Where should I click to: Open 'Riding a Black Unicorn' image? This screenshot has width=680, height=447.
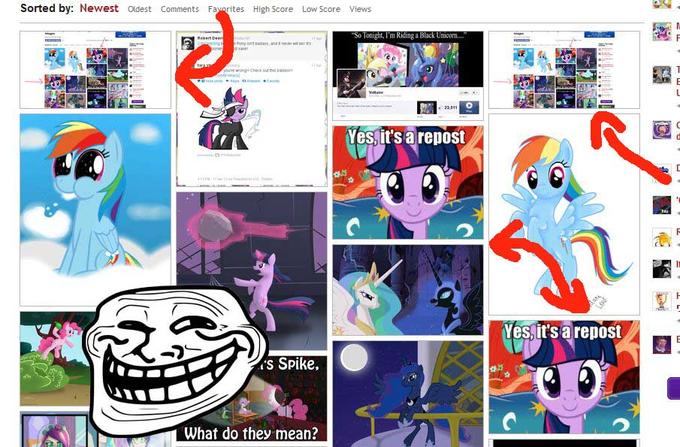tap(408, 75)
